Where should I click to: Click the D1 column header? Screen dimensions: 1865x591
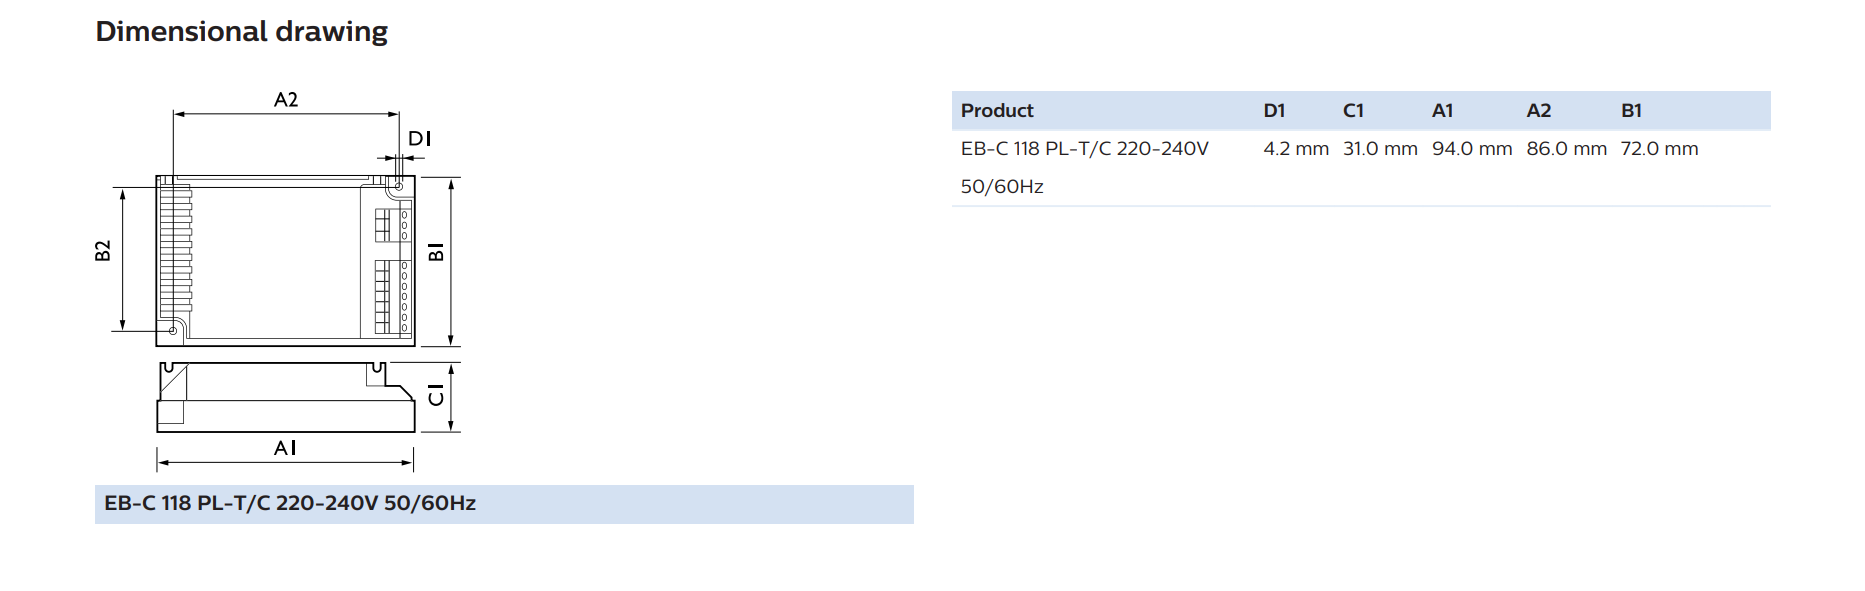tap(1274, 111)
